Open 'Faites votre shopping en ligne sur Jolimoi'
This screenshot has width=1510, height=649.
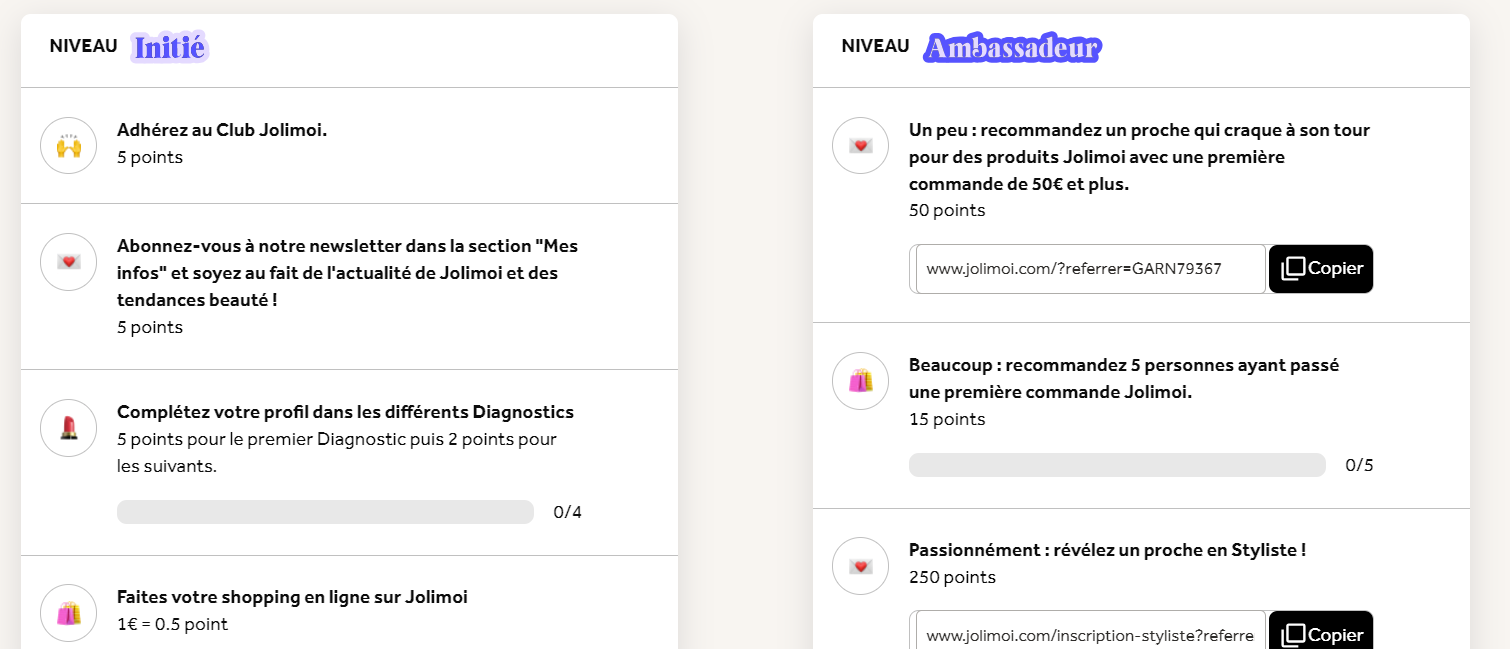292,597
